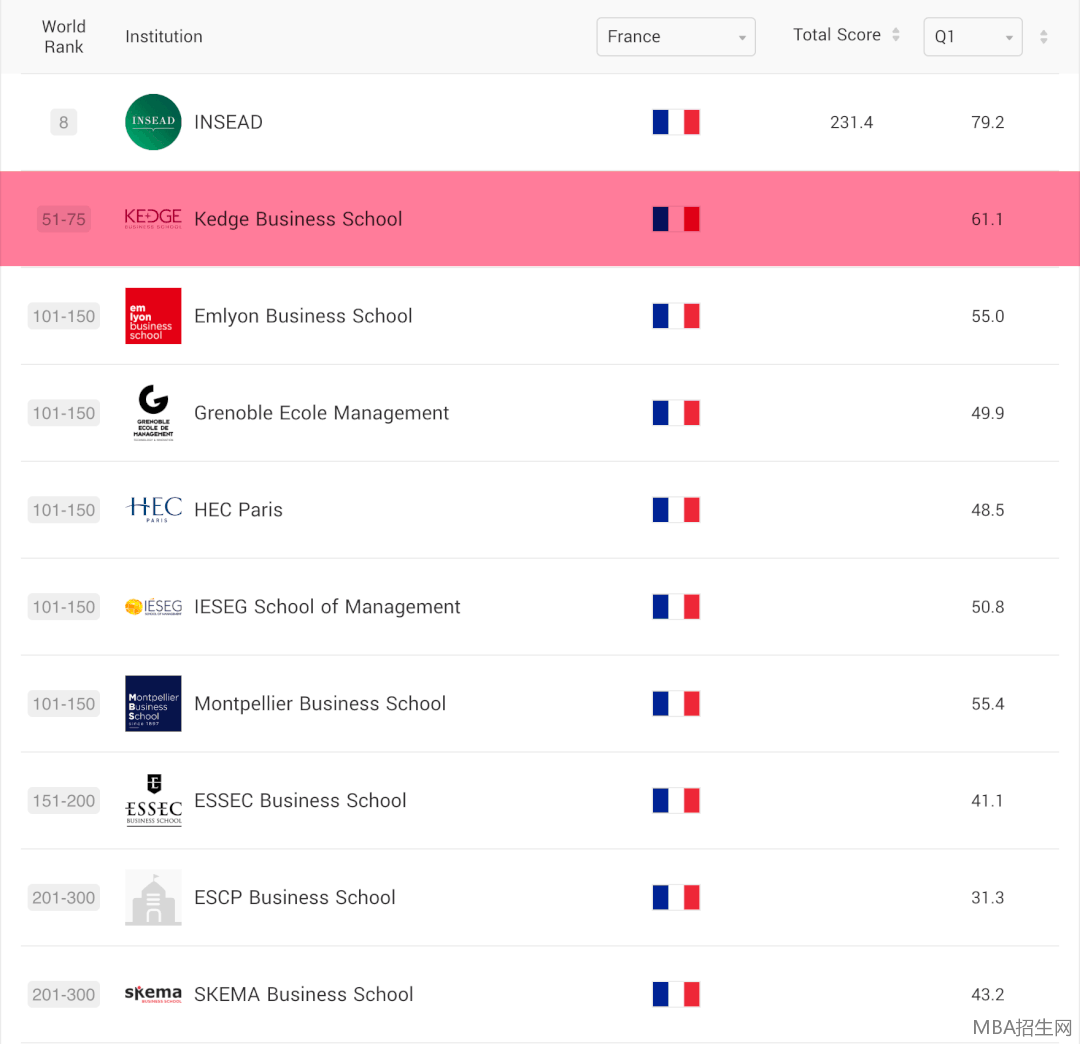The image size is (1080, 1044).
Task: Open the Q1 indicator dropdown
Action: coord(972,37)
